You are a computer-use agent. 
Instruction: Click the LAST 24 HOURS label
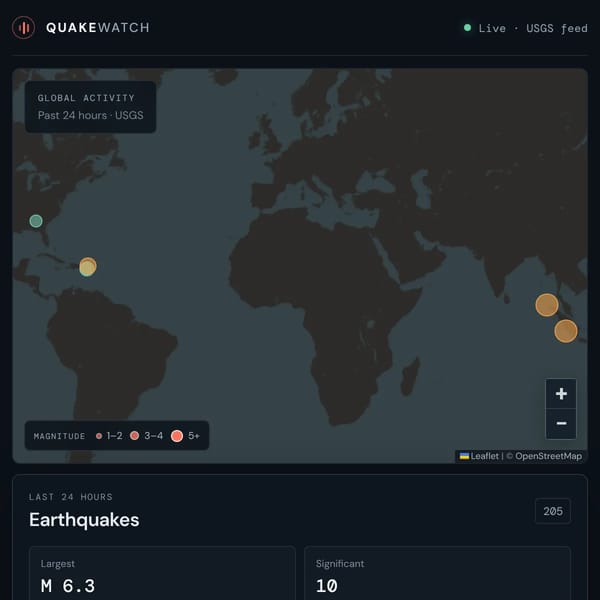(x=71, y=497)
